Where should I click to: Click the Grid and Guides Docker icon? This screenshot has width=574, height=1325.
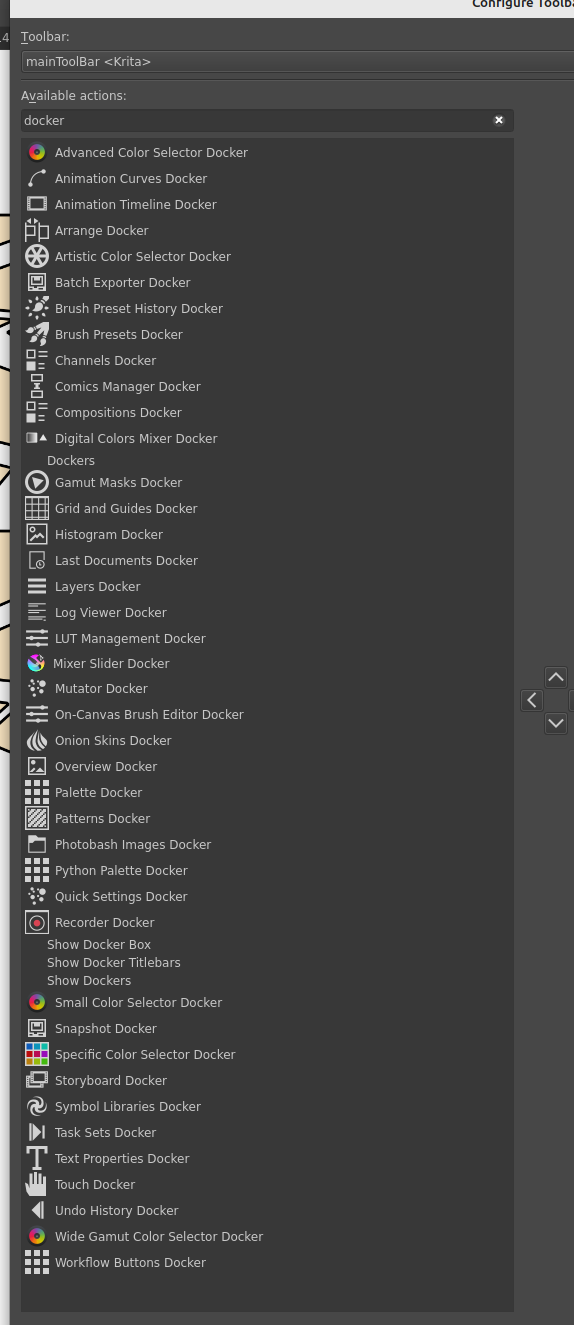click(x=37, y=509)
